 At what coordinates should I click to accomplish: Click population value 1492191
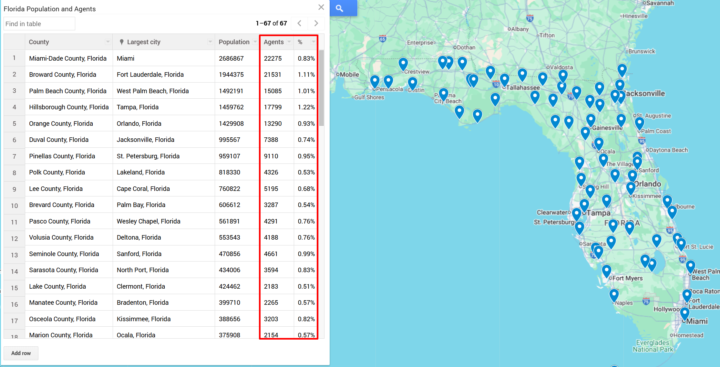coord(231,91)
